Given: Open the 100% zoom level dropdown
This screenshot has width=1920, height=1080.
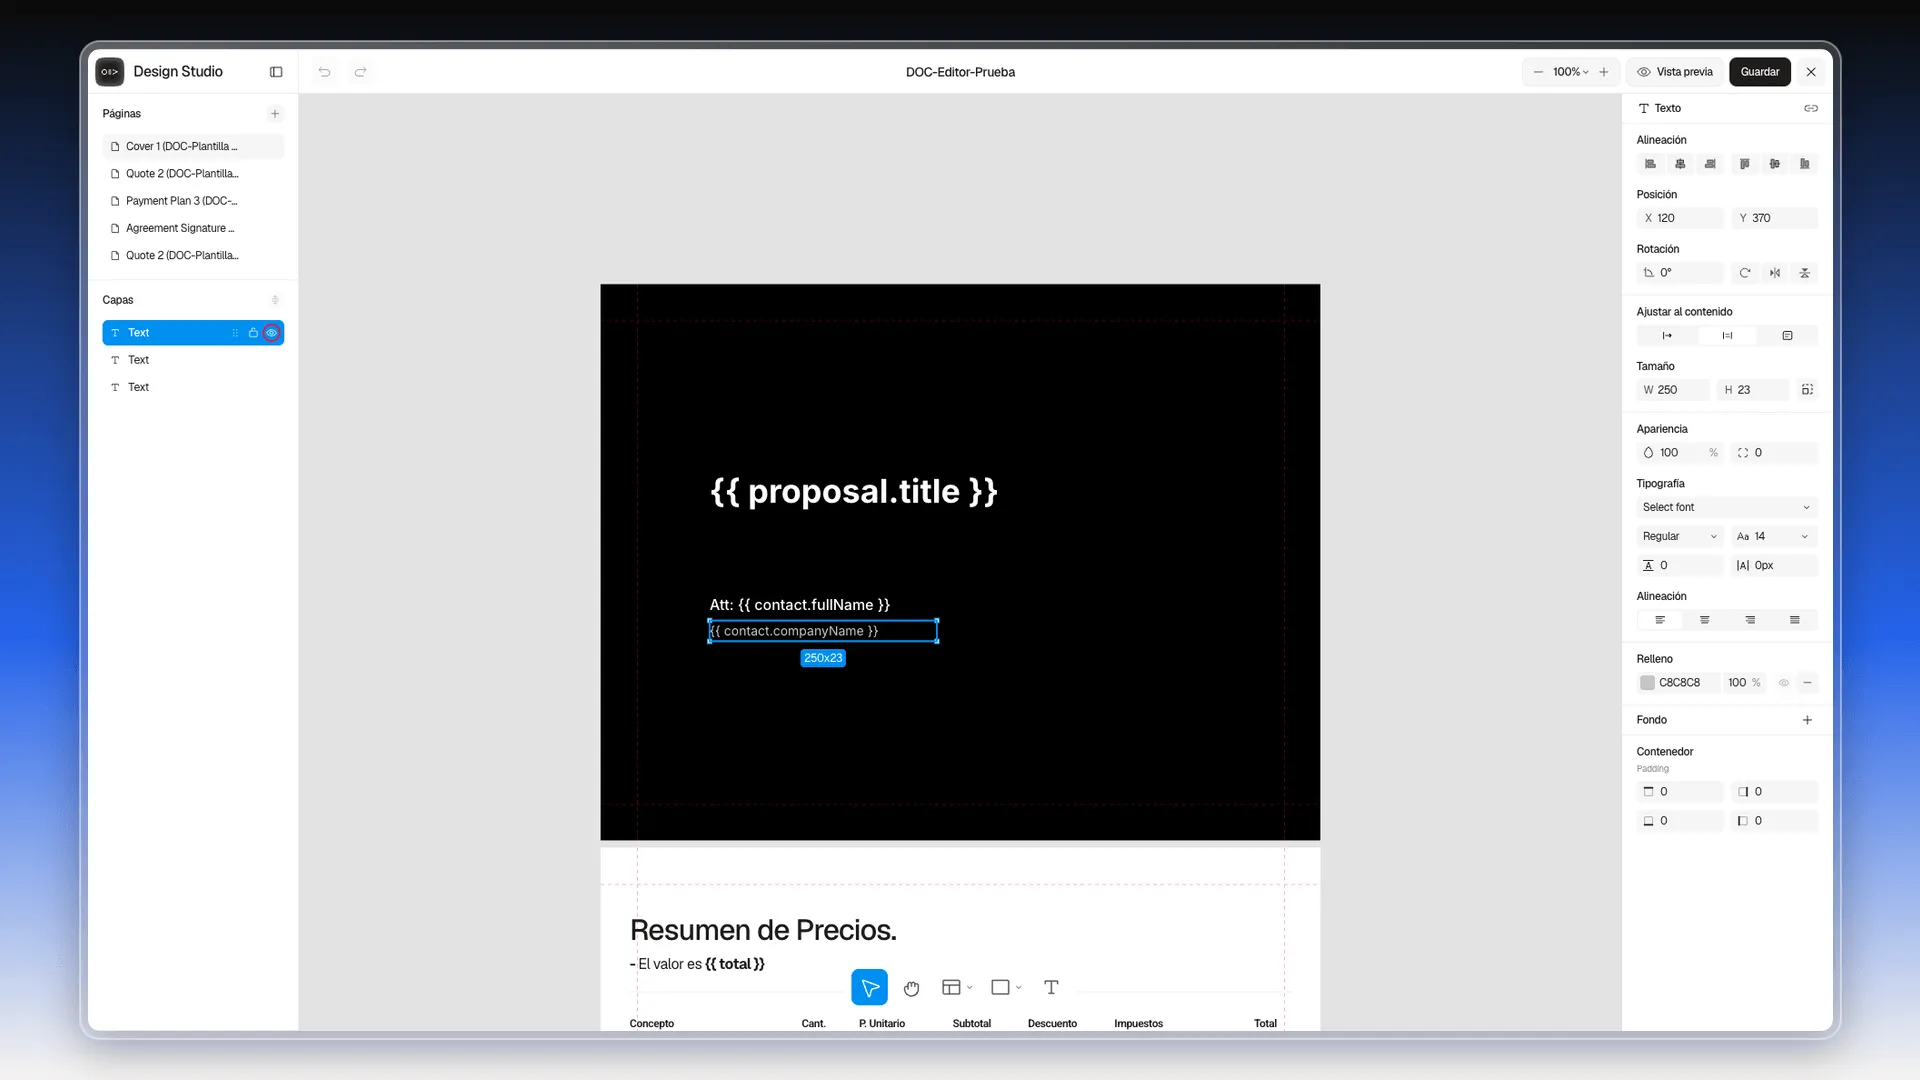Looking at the screenshot, I should pyautogui.click(x=1571, y=72).
